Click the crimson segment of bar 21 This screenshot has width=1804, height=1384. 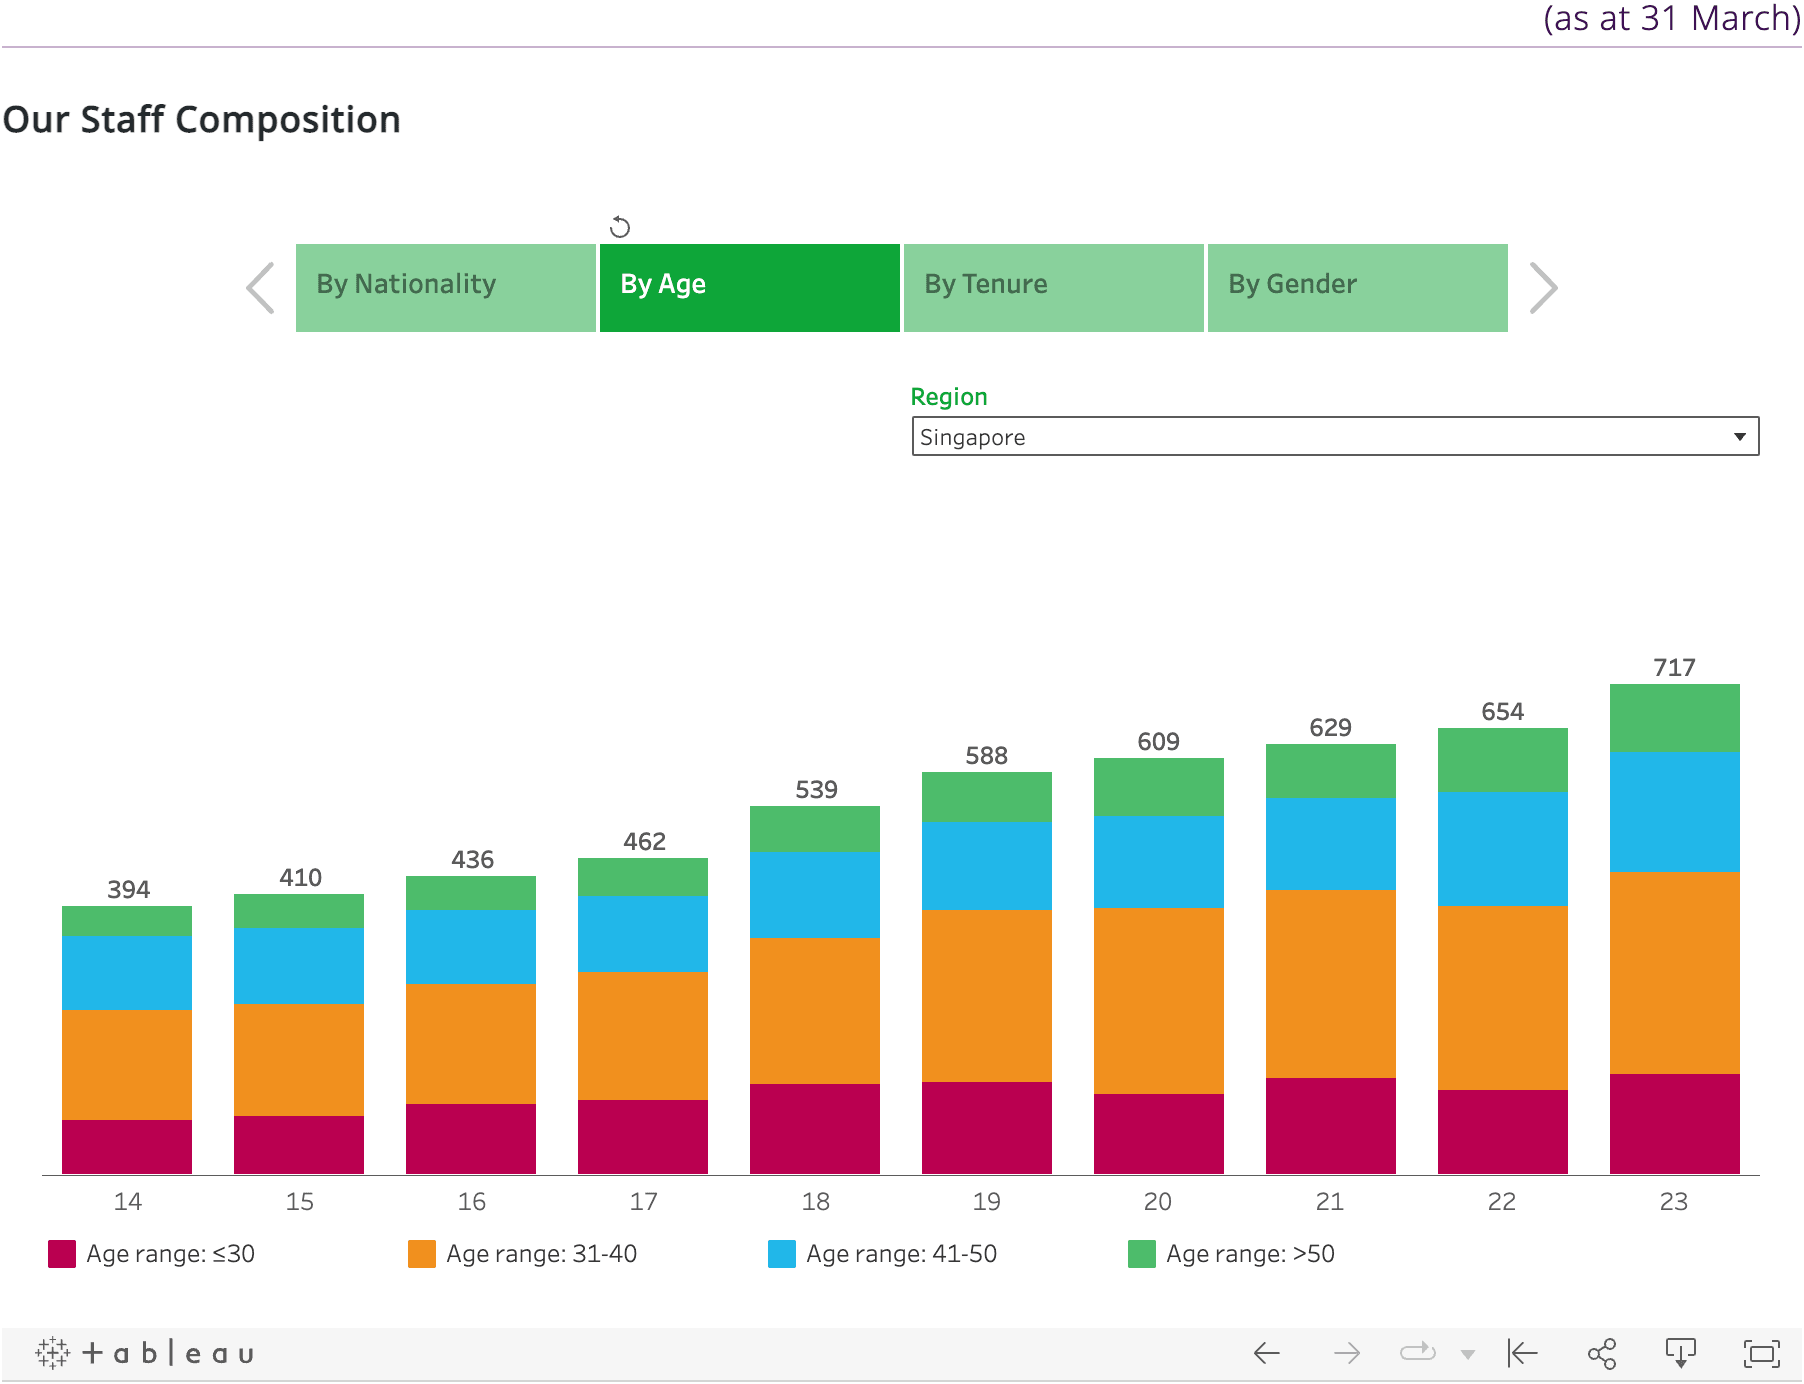(x=1331, y=1126)
